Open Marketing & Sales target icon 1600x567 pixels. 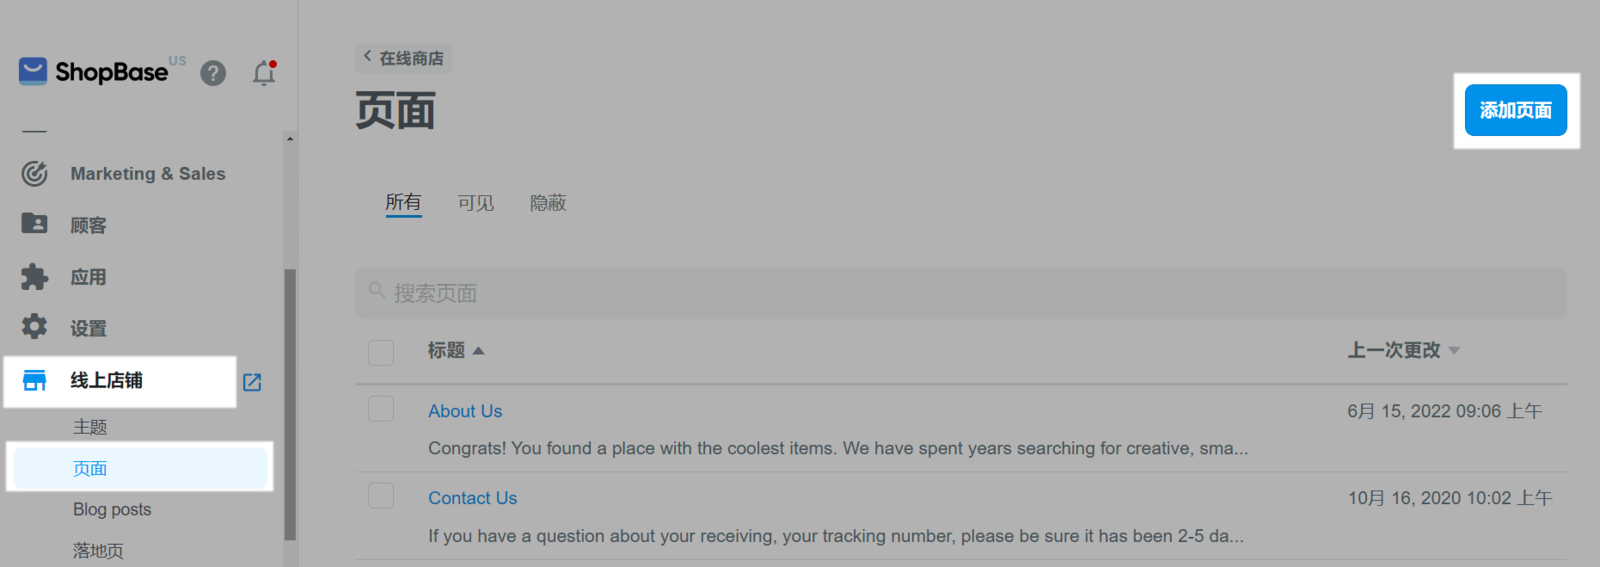tap(34, 174)
